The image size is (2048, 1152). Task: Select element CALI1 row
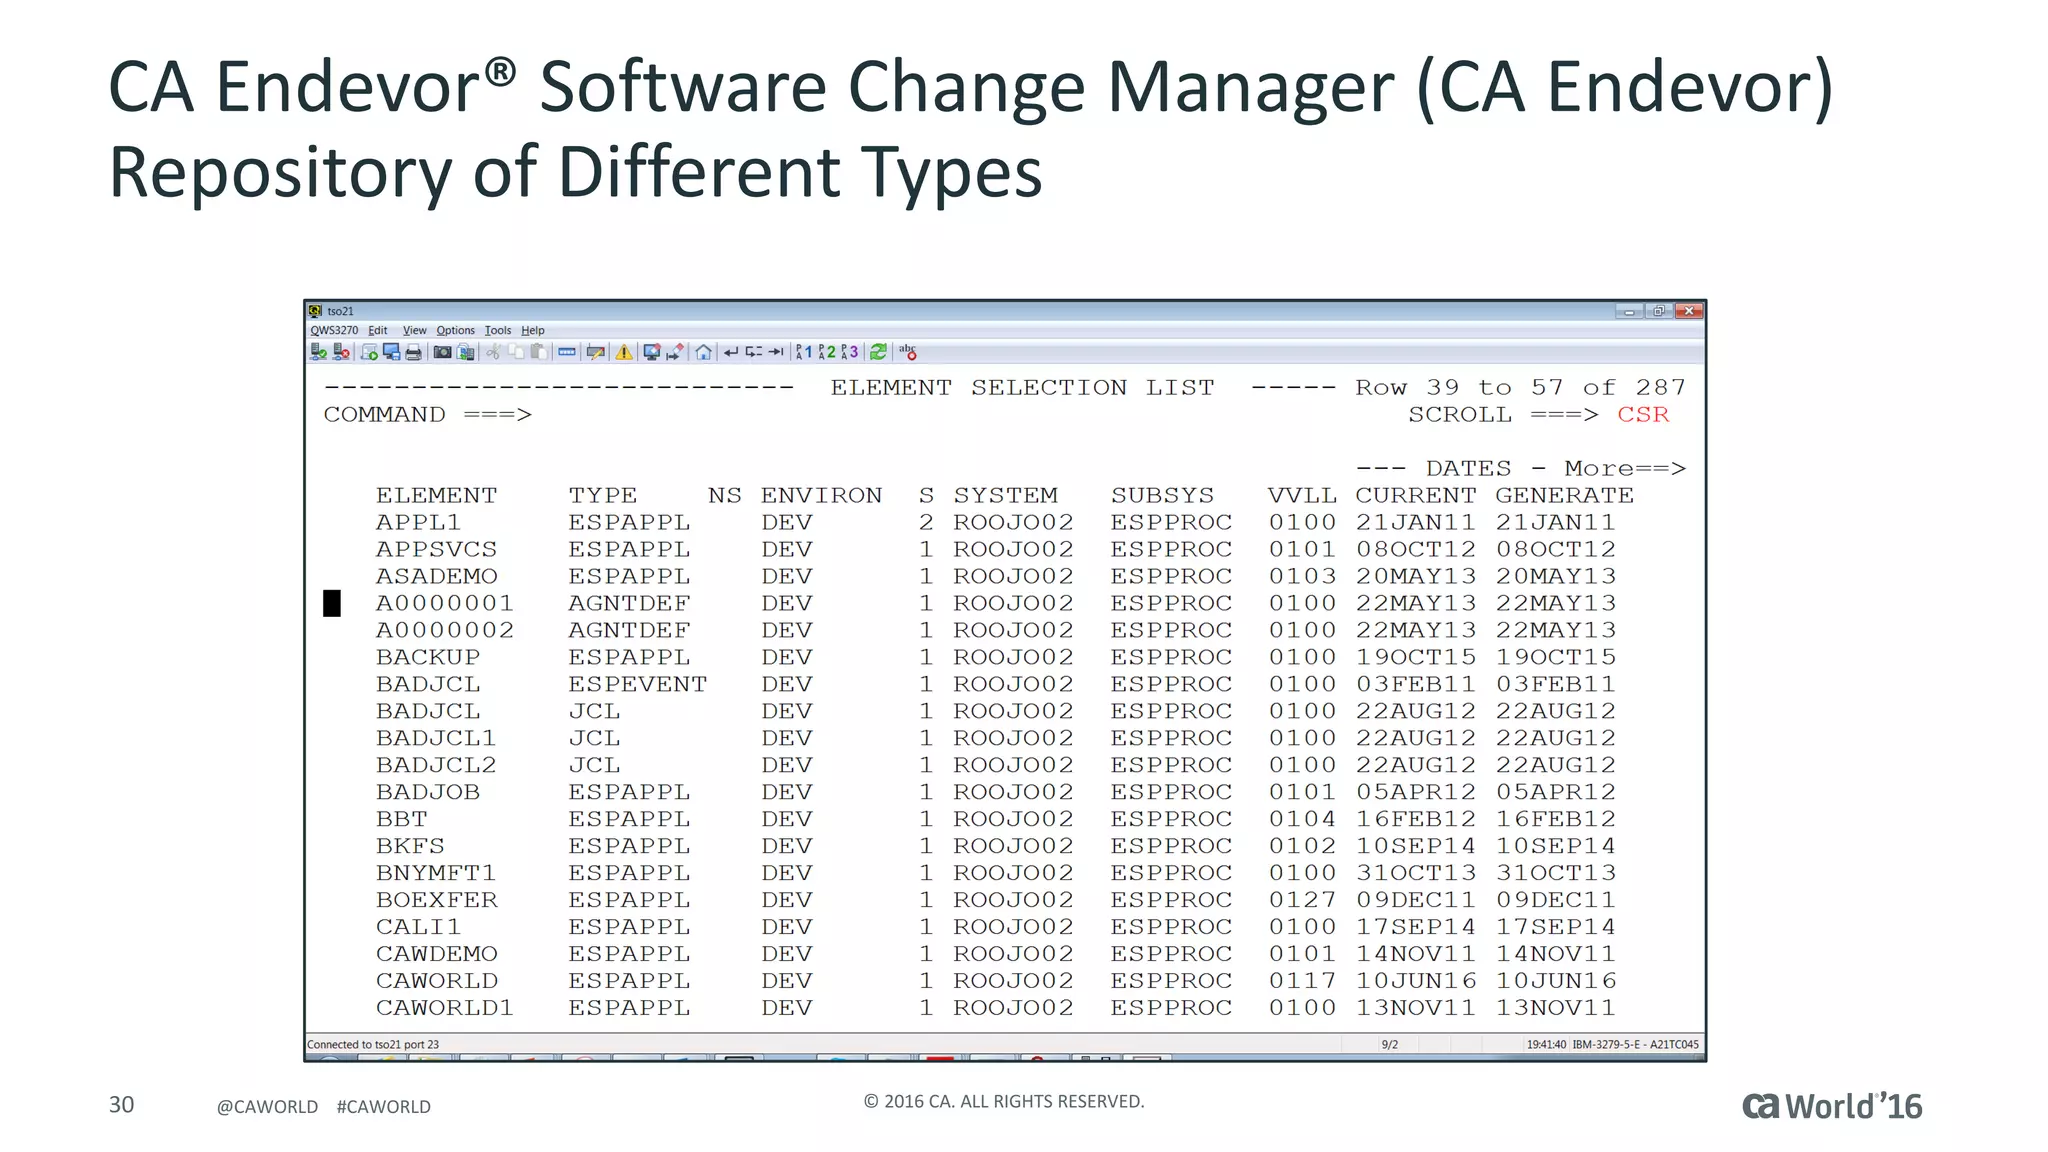[995, 928]
